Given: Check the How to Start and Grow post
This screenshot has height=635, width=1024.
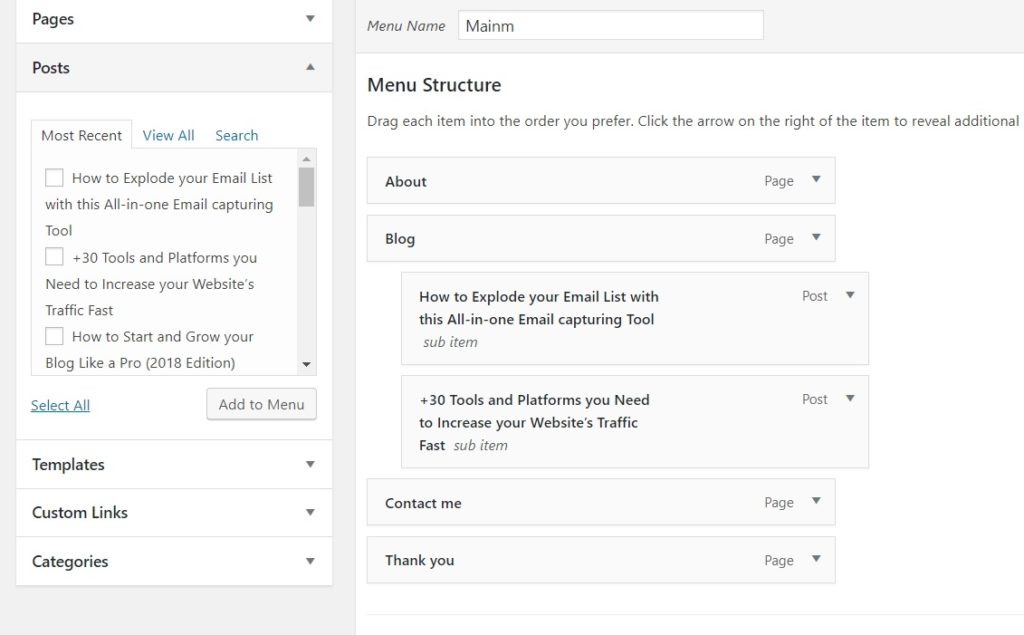Looking at the screenshot, I should [x=55, y=336].
